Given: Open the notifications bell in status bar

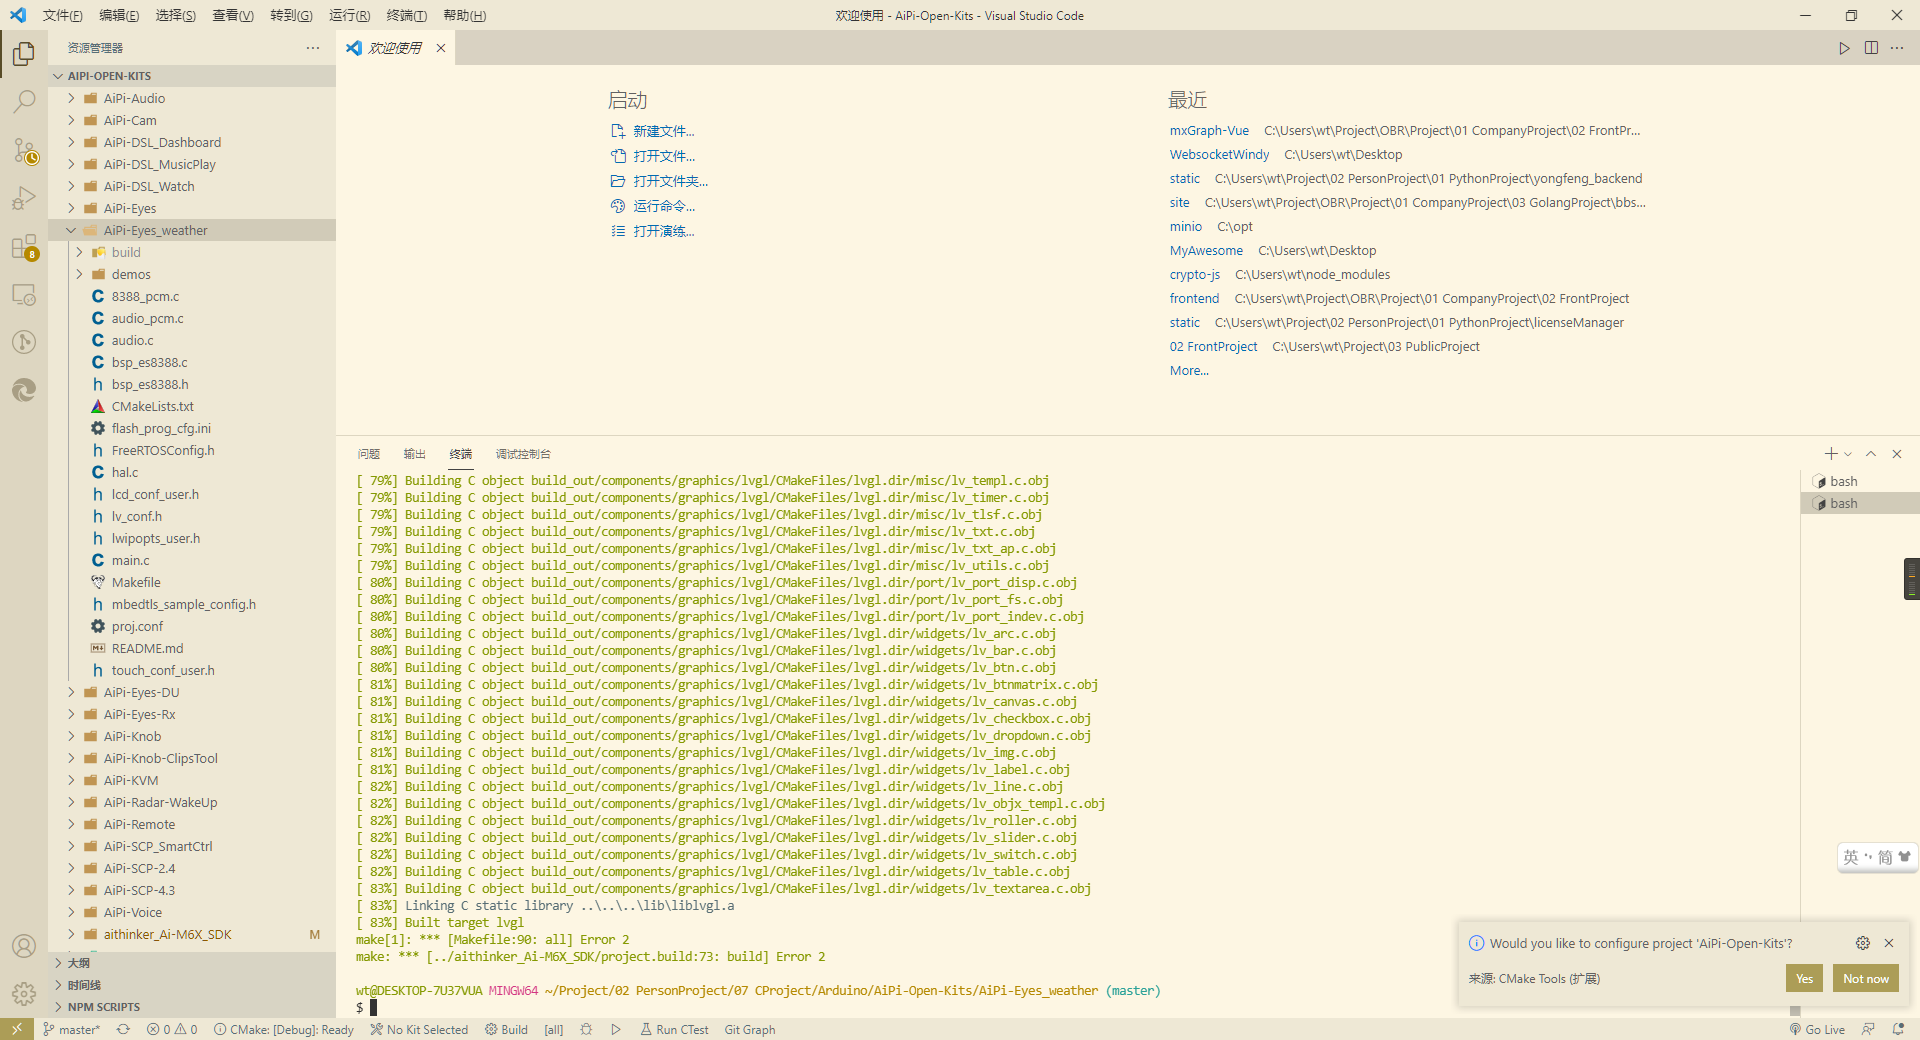Looking at the screenshot, I should [1898, 1029].
